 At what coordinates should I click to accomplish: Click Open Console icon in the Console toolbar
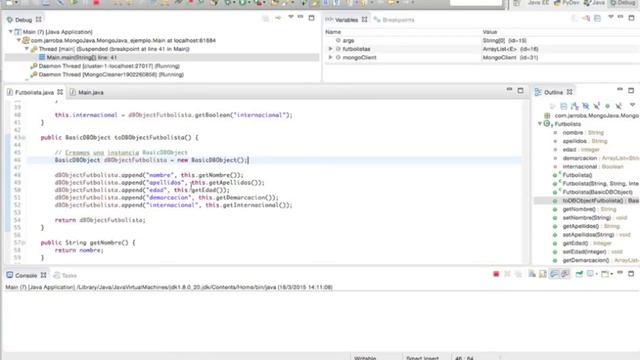click(605, 274)
